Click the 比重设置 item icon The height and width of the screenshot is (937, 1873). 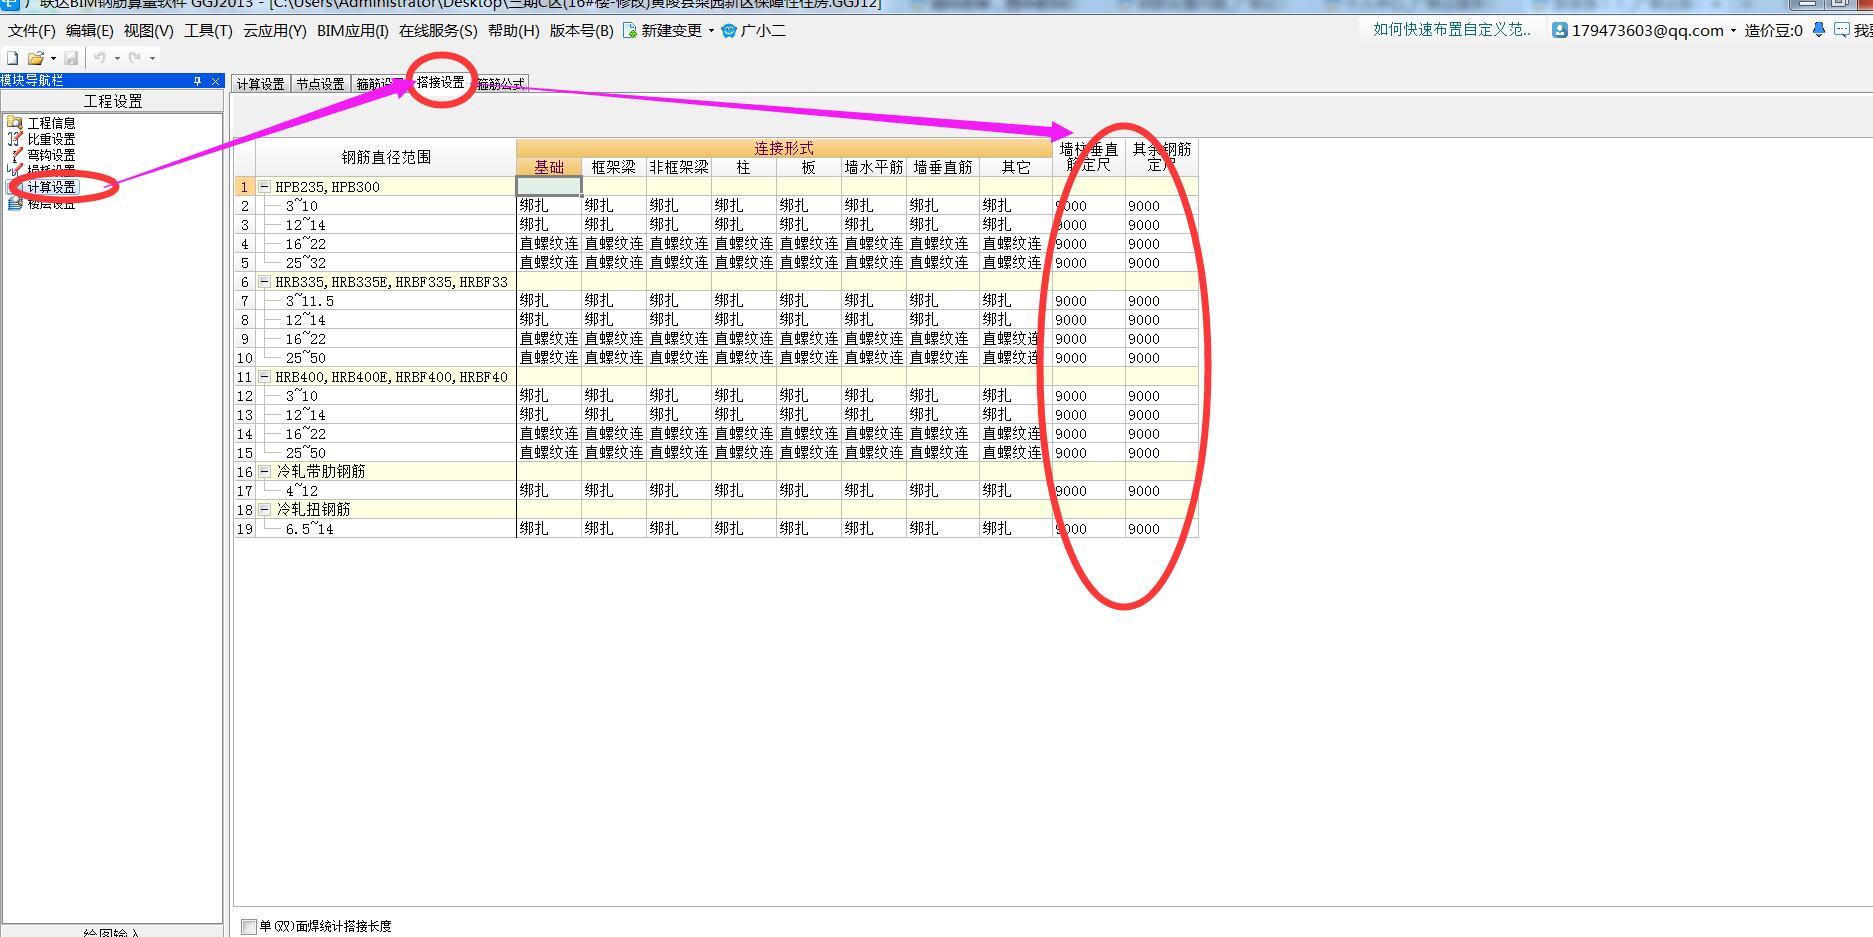point(14,139)
